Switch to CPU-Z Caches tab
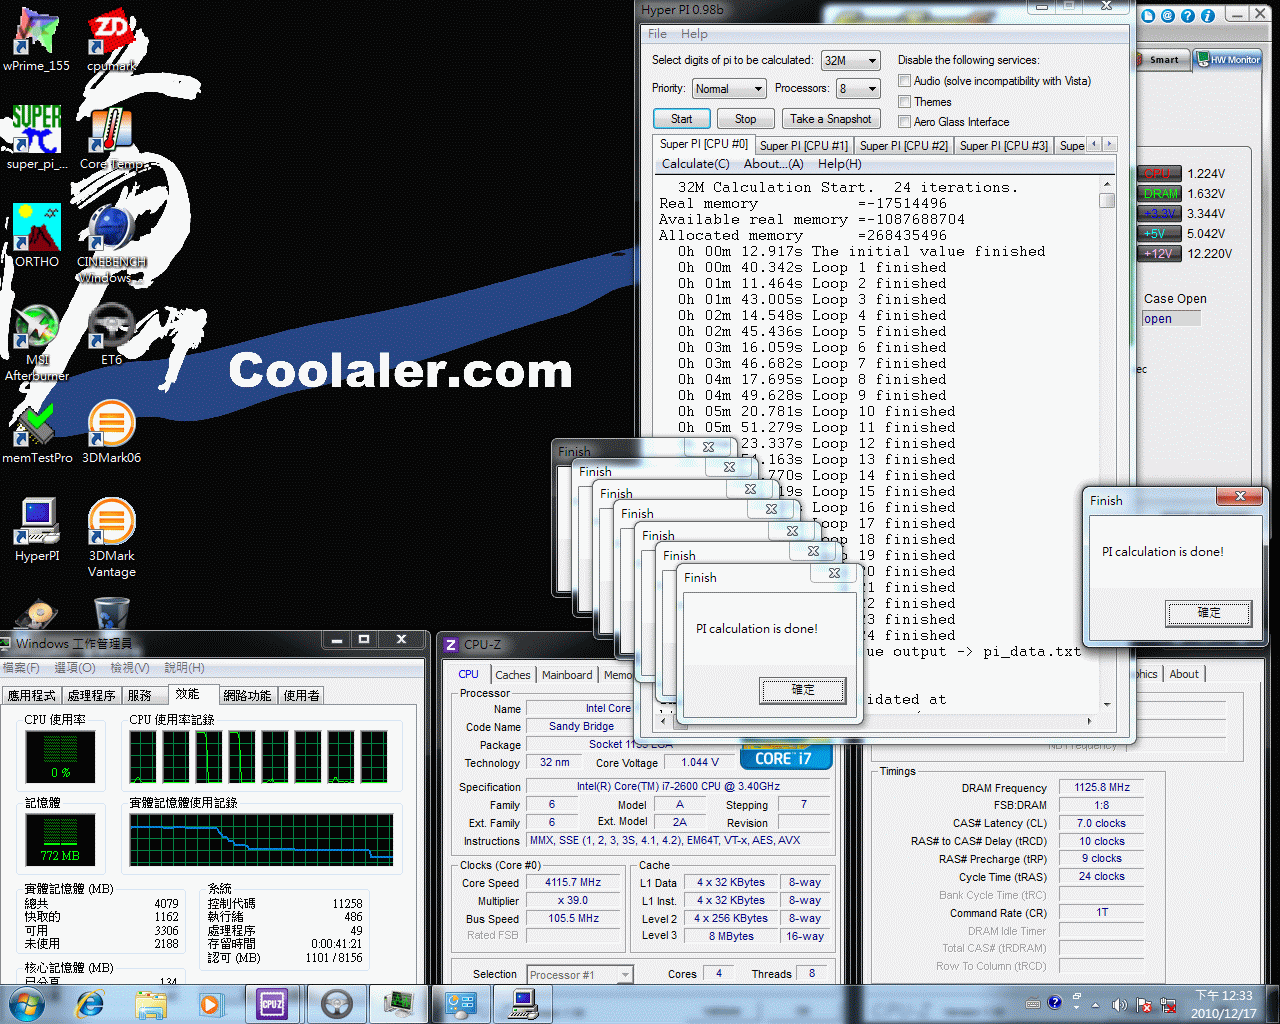This screenshot has width=1280, height=1024. coord(513,675)
